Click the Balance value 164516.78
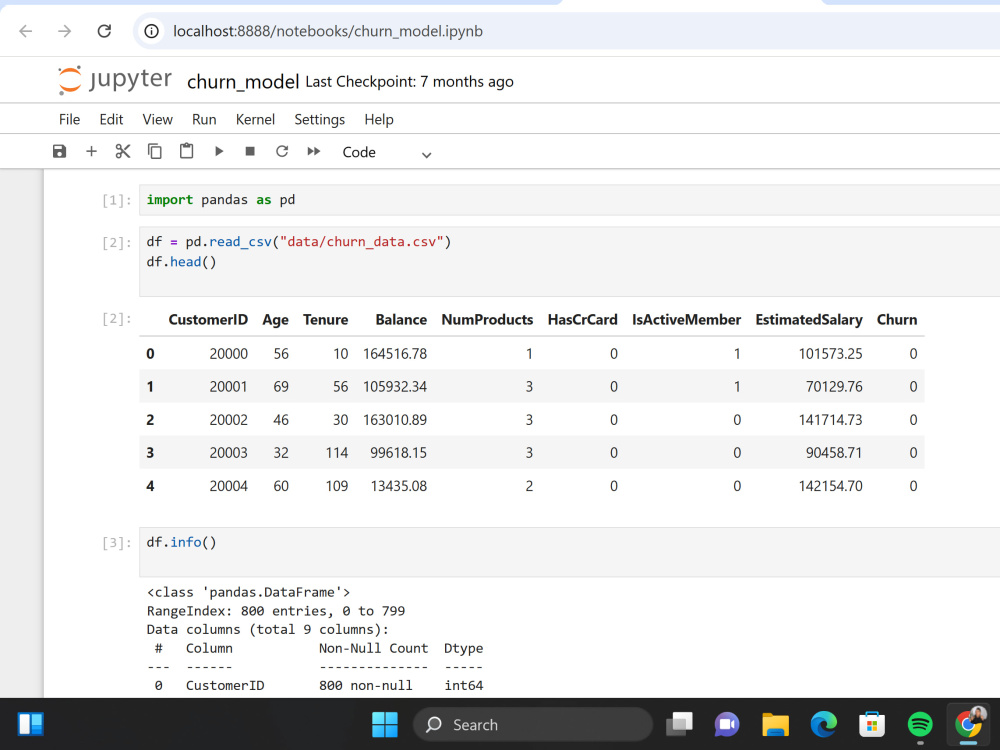This screenshot has height=750, width=1000. (x=395, y=354)
